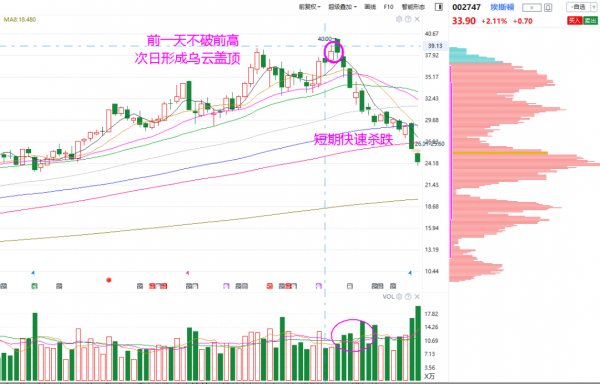600x384 pixels.
Task: Click the stock code 002747
Action: pos(466,7)
